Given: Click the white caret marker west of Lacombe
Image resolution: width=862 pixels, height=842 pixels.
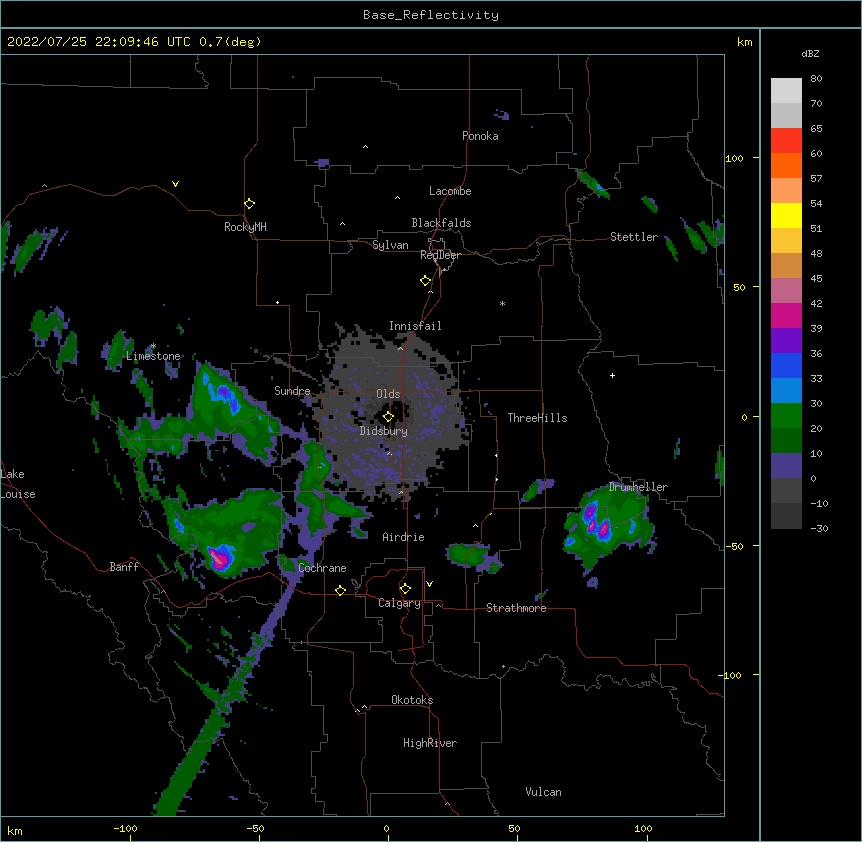Looking at the screenshot, I should (x=397, y=198).
